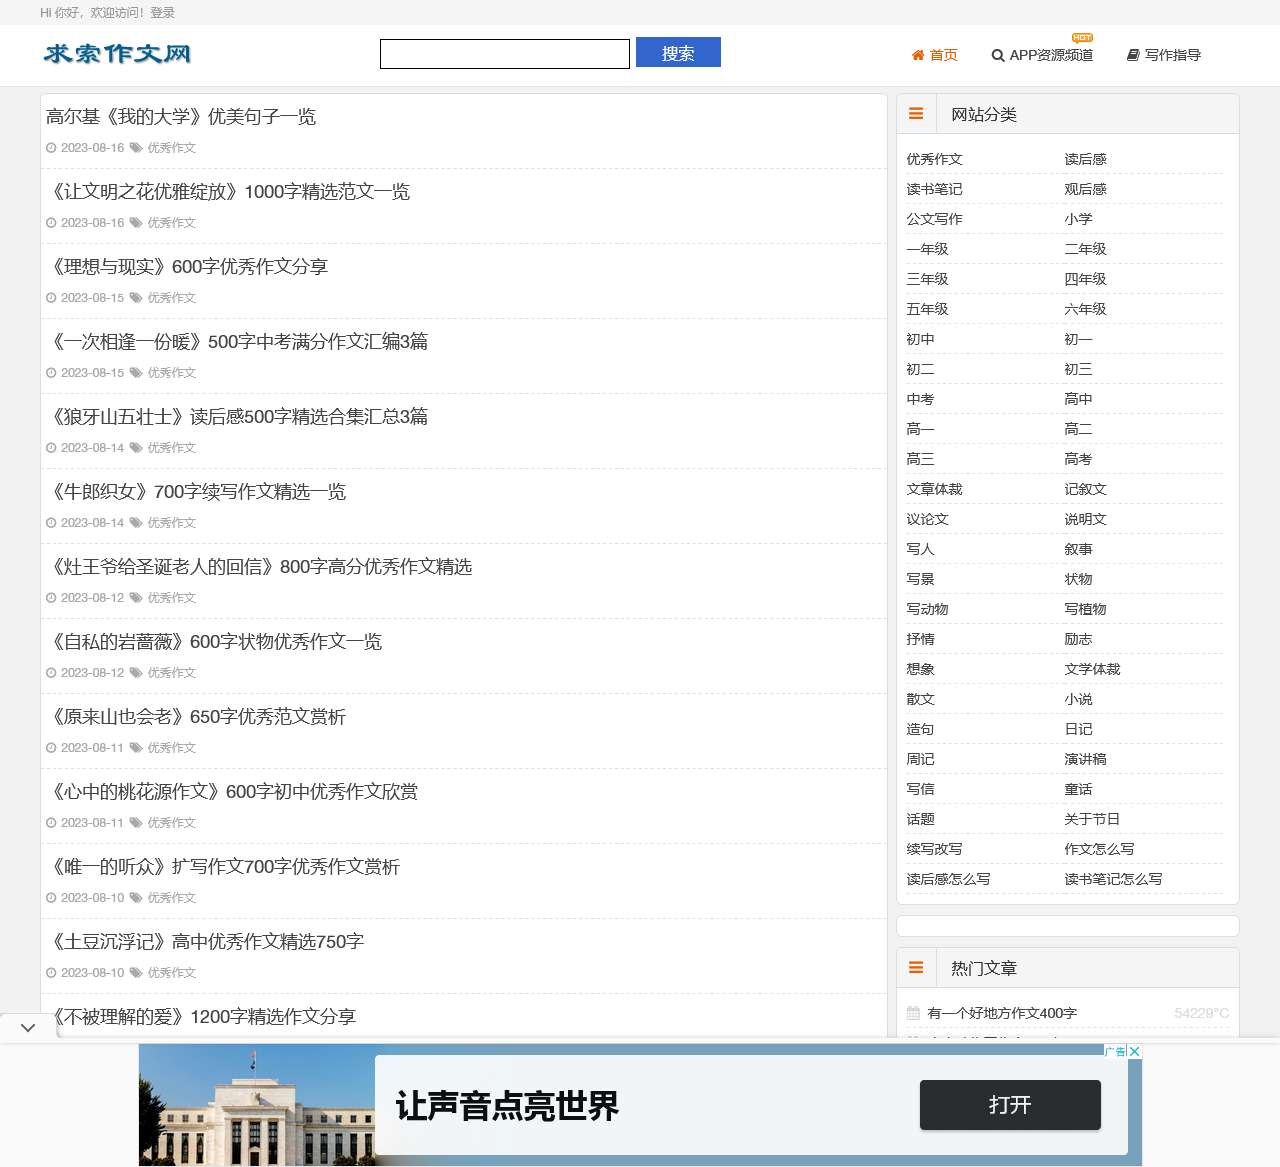
Task: Select the 小学 category
Action: (x=1078, y=219)
